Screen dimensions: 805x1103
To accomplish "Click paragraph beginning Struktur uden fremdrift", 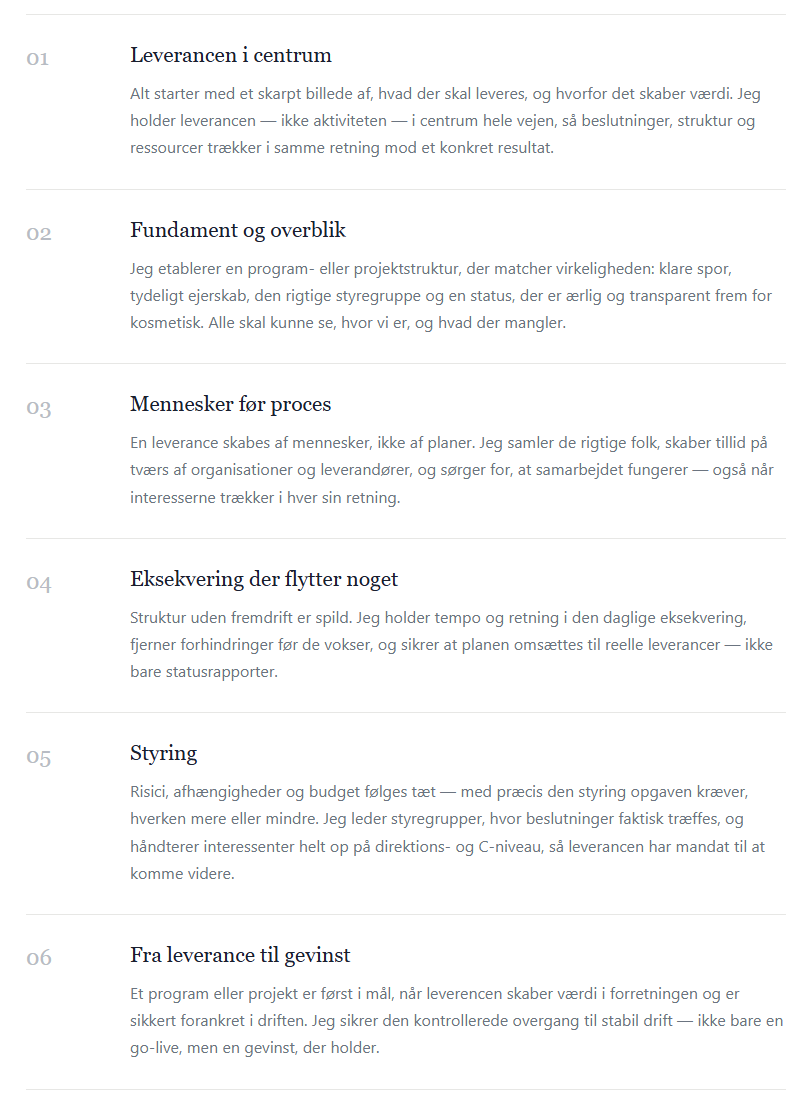I will [x=451, y=645].
